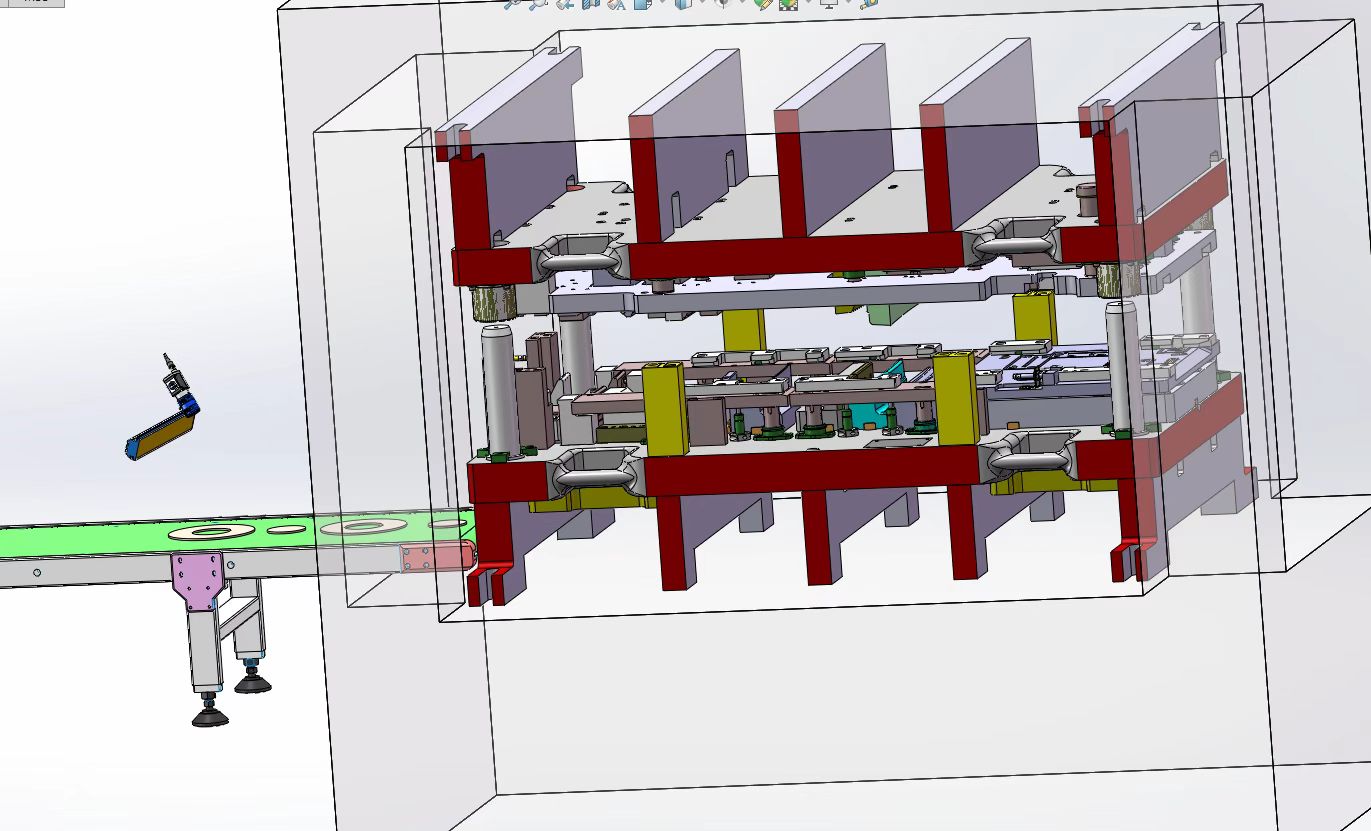Click the Zoom to Fit icon
This screenshot has width=1371, height=831.
[x=513, y=4]
